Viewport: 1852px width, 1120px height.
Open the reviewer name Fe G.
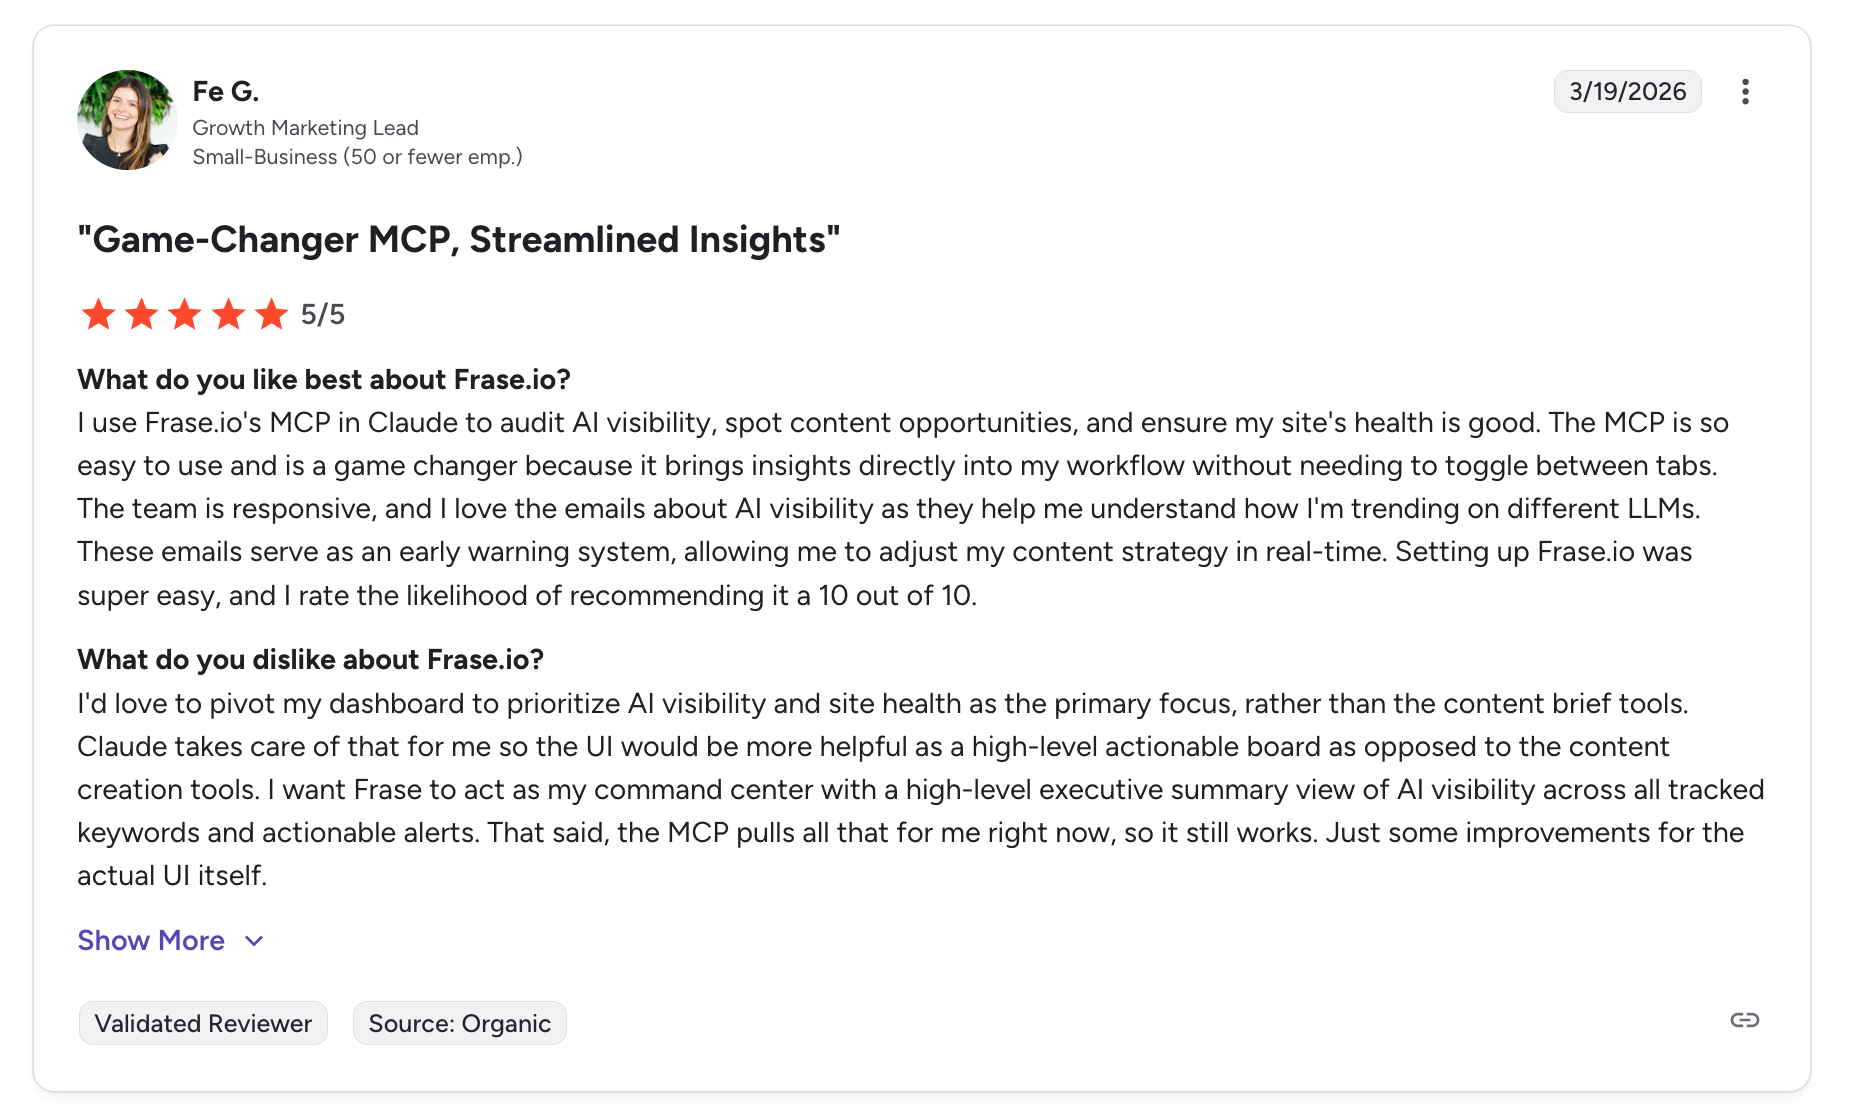[226, 91]
